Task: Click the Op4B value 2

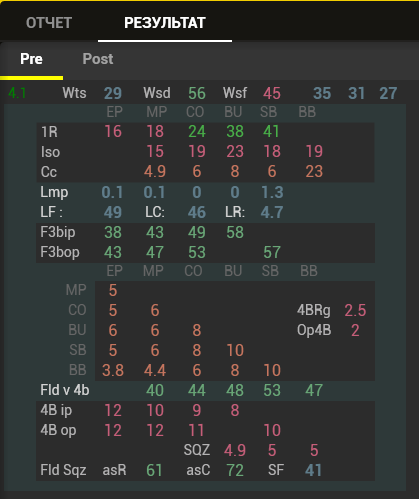Action: click(x=355, y=330)
